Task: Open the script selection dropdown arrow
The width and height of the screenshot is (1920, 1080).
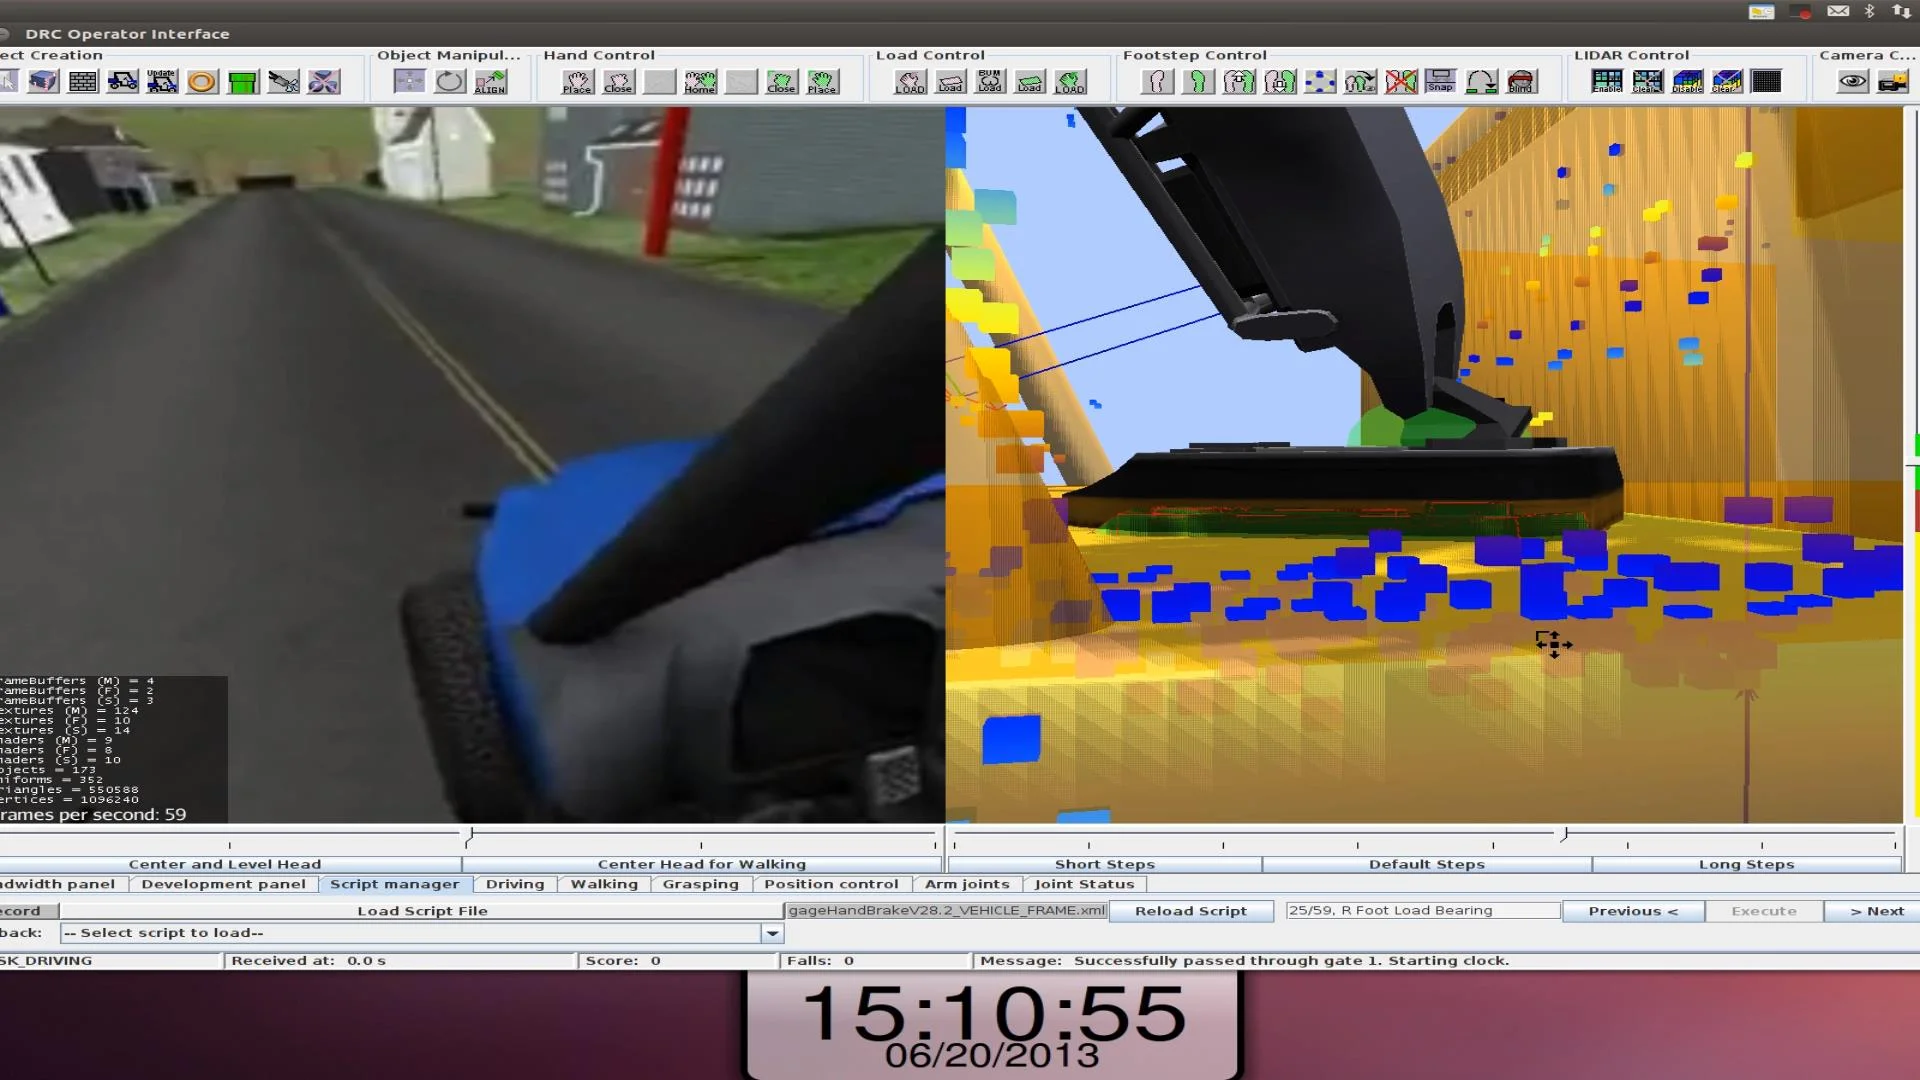Action: coord(772,933)
